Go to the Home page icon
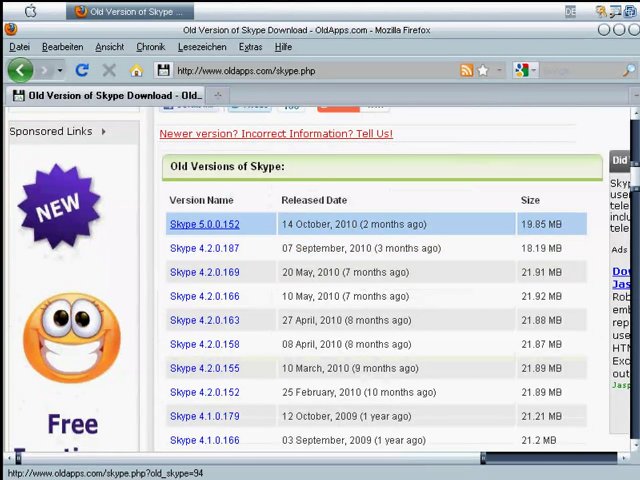This screenshot has width=640, height=480. point(136,70)
